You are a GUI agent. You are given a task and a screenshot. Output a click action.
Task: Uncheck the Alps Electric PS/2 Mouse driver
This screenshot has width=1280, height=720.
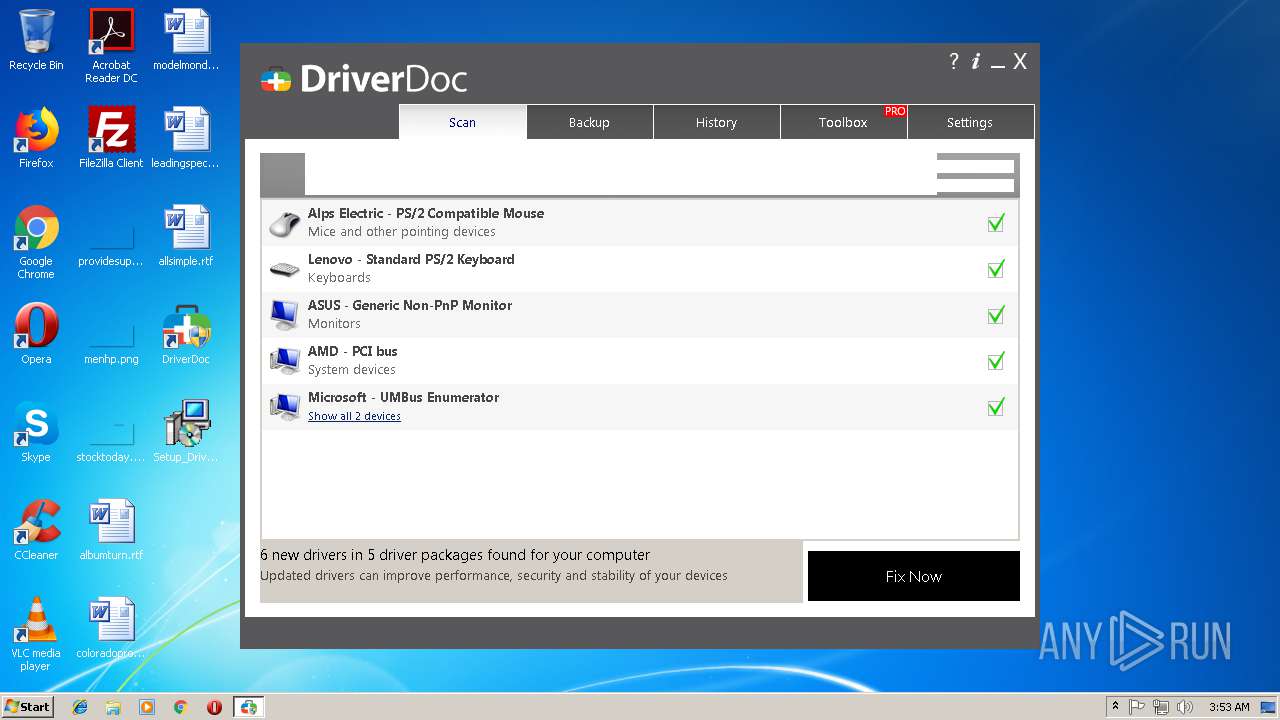[996, 223]
